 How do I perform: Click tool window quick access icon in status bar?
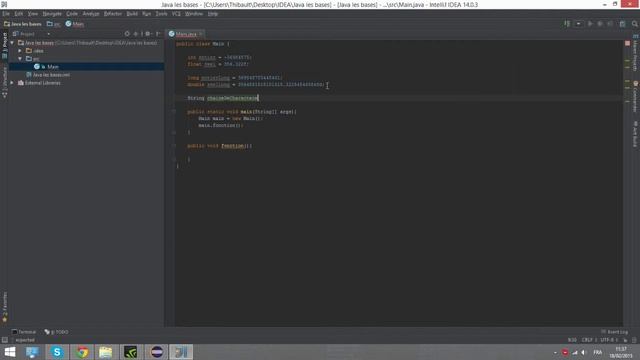click(4, 340)
